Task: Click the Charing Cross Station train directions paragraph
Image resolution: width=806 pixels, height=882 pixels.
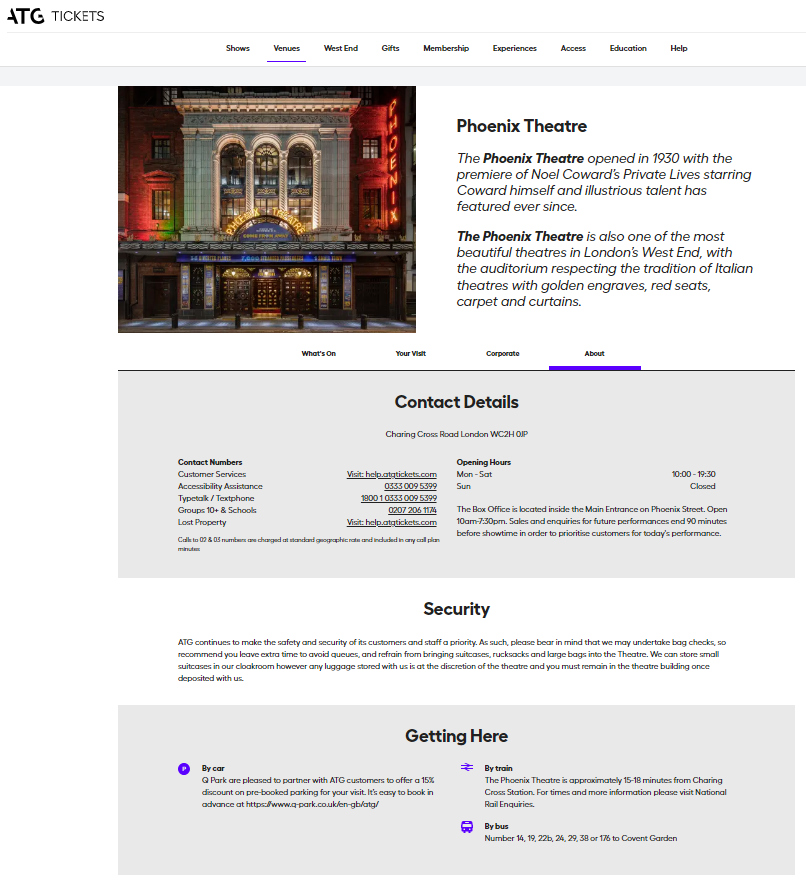Action: pos(605,793)
